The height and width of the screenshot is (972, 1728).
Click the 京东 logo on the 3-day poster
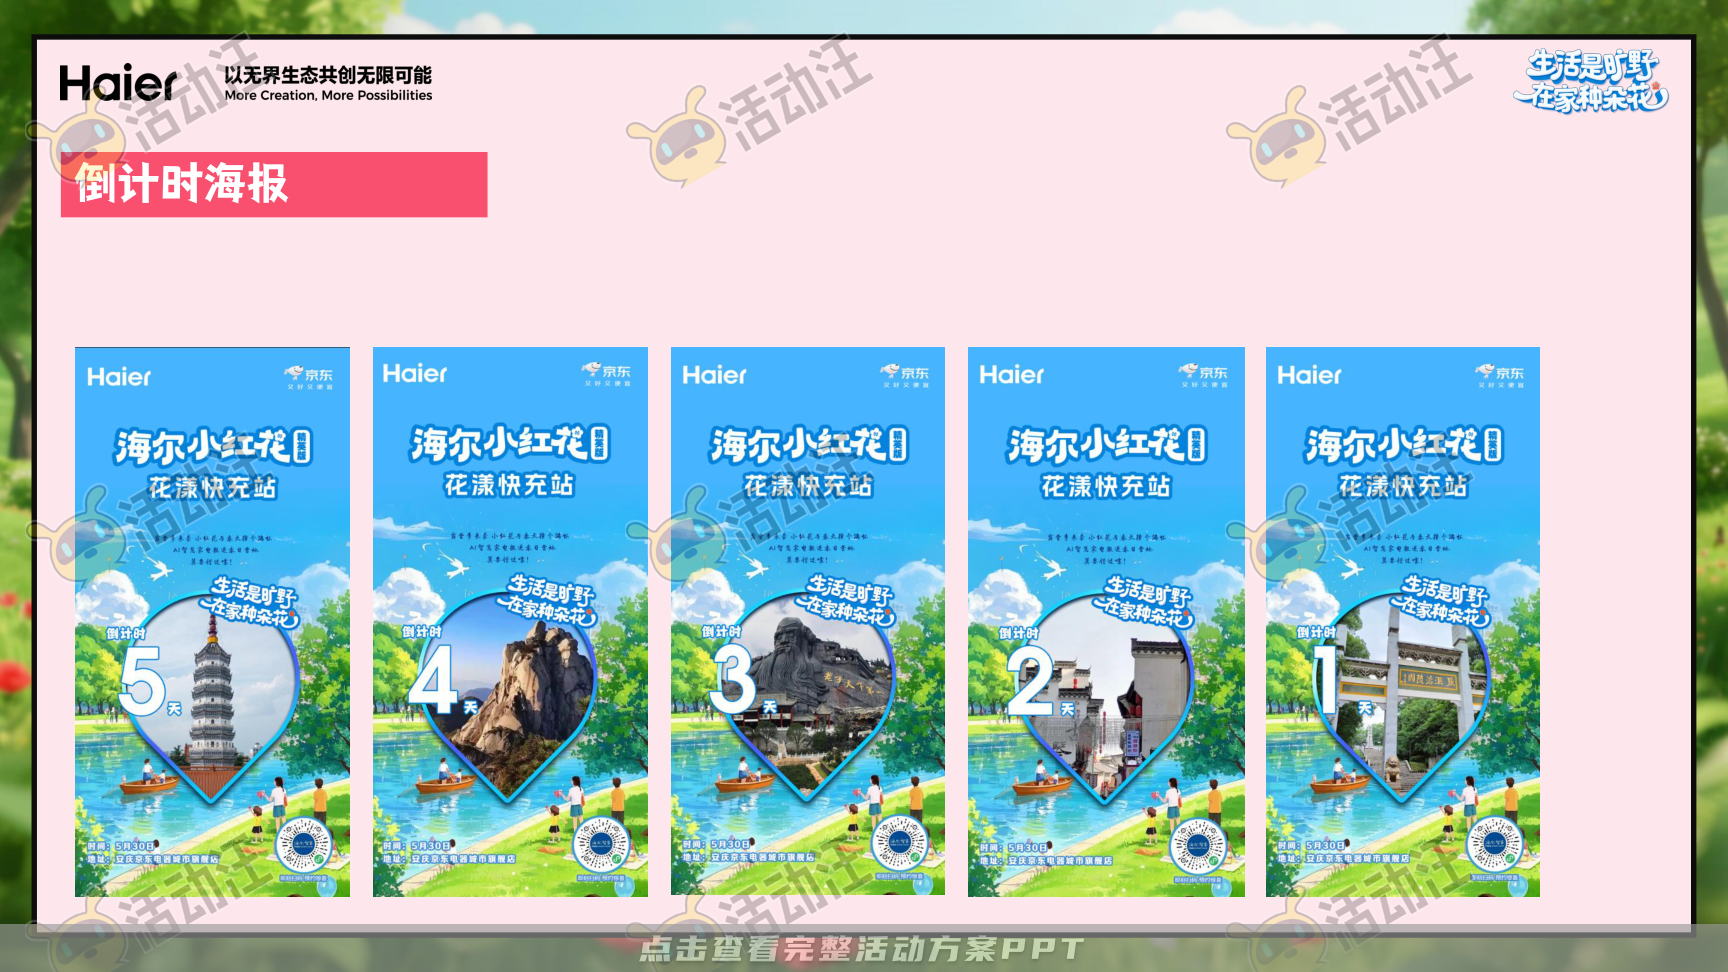pos(905,376)
